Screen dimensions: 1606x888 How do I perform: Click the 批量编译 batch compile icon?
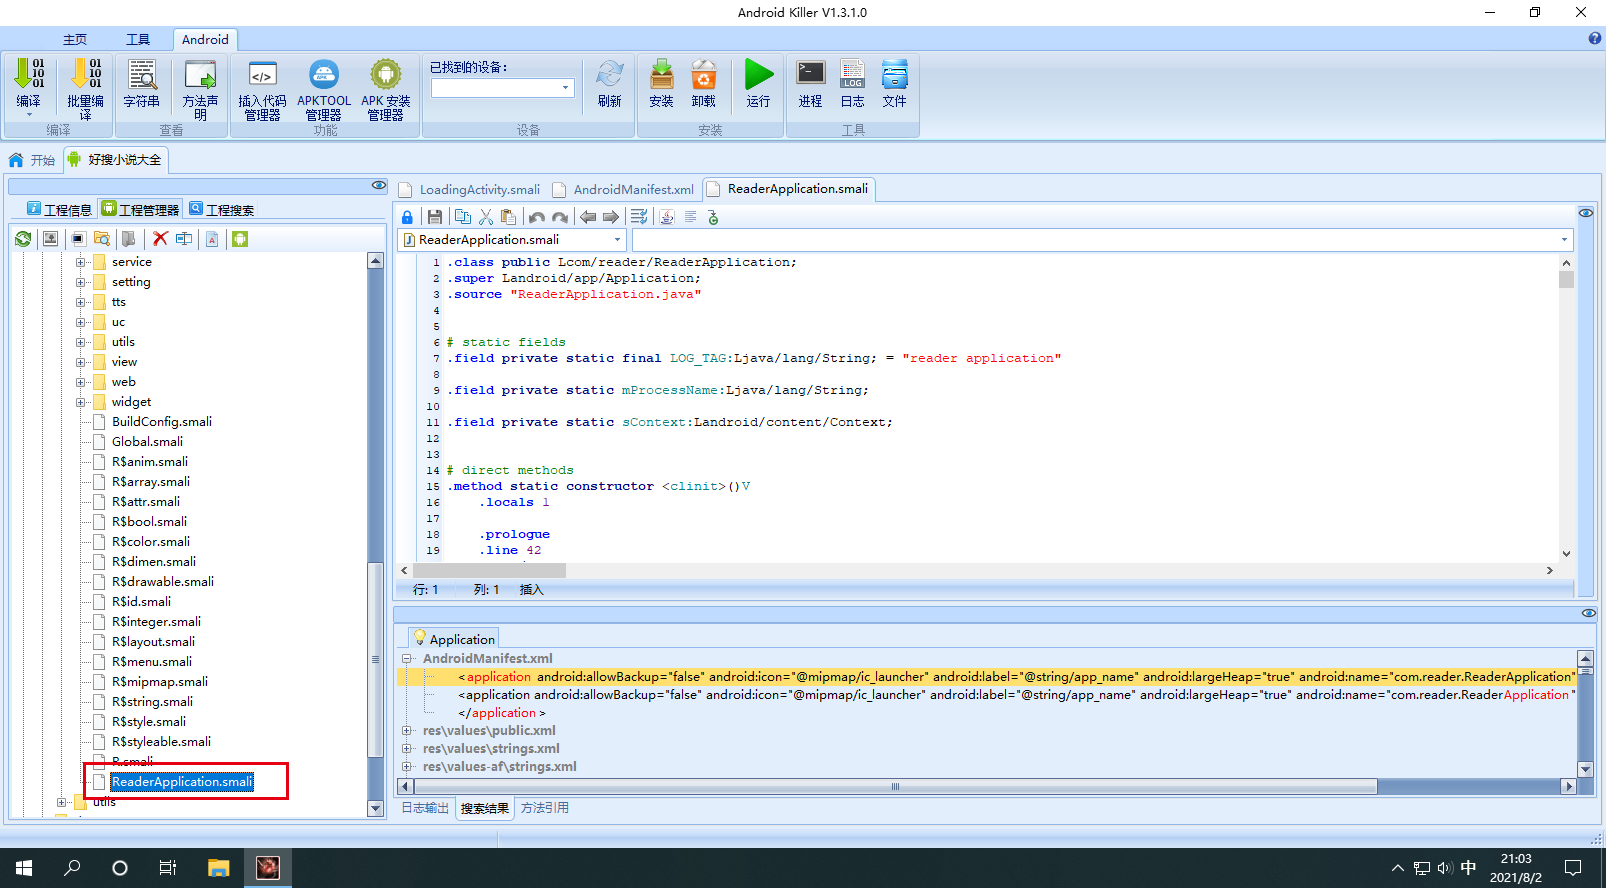(x=85, y=74)
